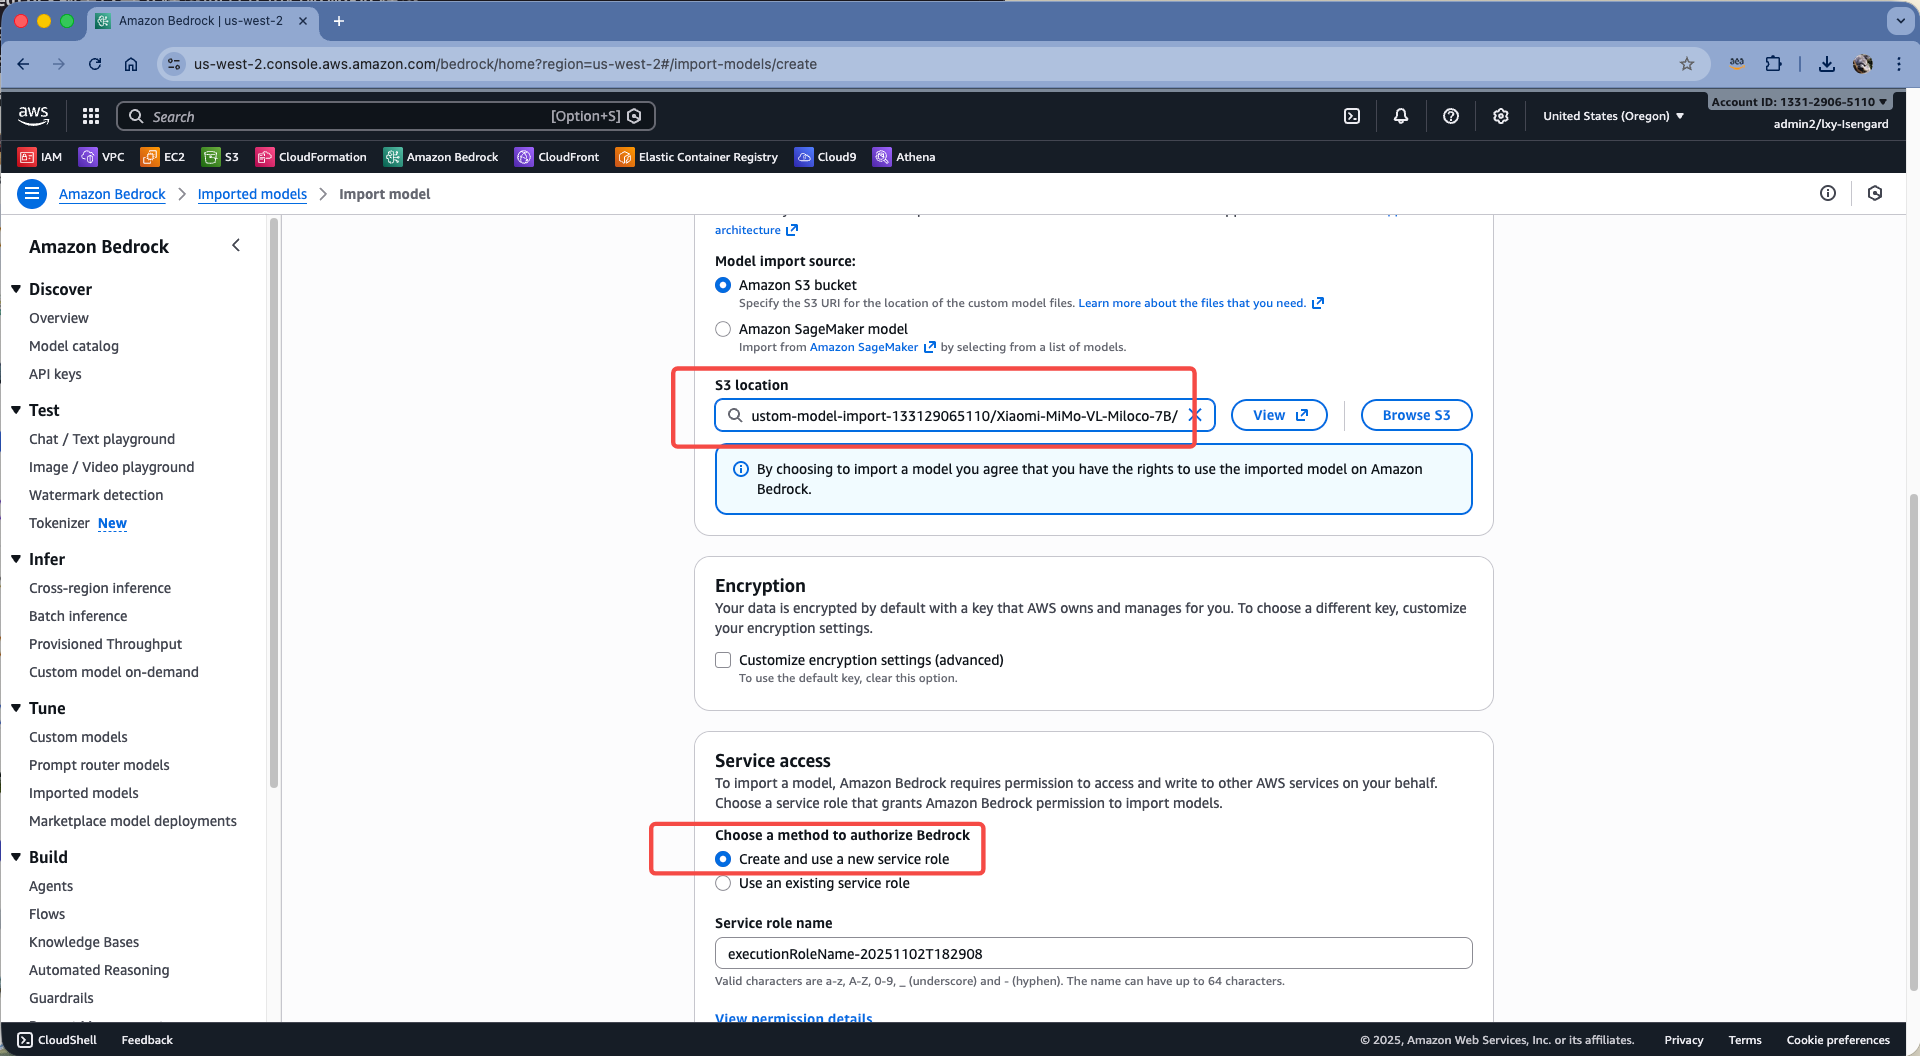Collapse the Discover section in sidebar
The height and width of the screenshot is (1056, 1920).
(16, 289)
